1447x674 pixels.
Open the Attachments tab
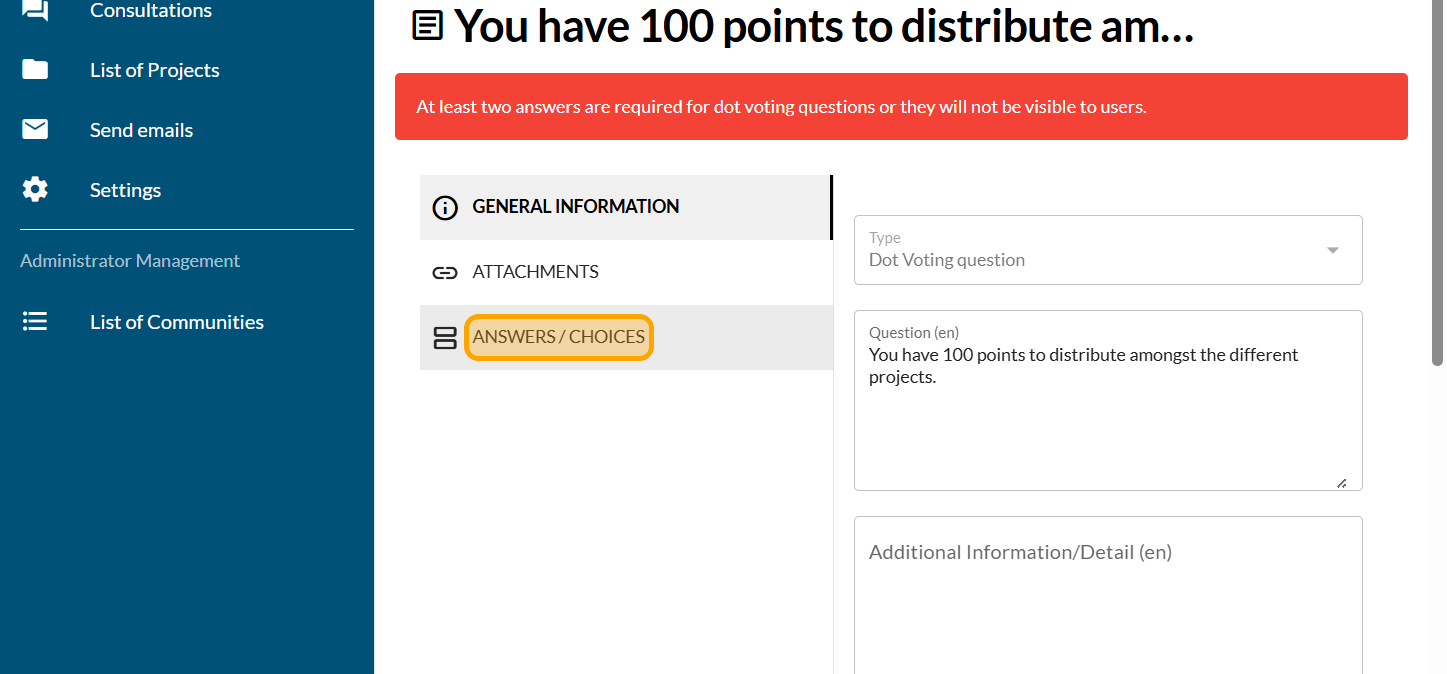[x=535, y=272]
